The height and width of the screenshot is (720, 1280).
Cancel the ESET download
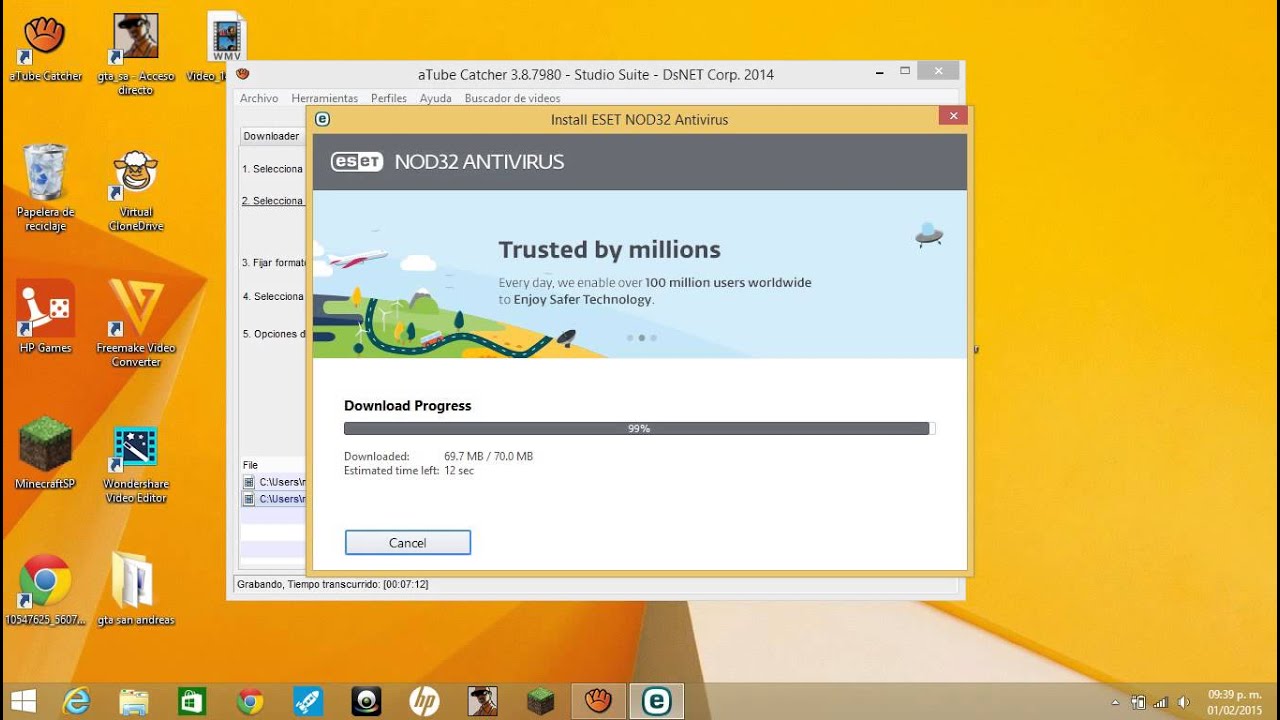(408, 542)
